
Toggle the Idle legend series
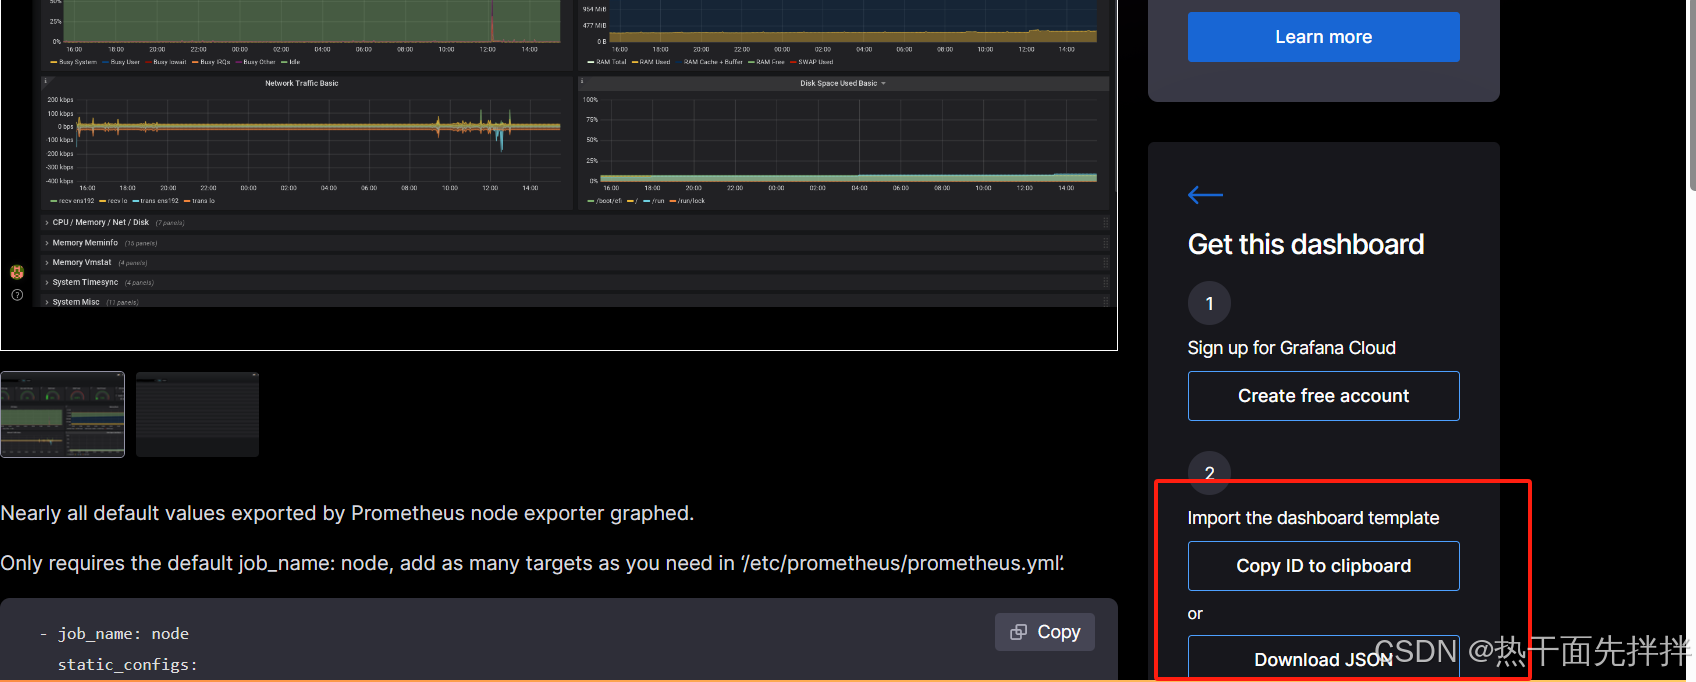[290, 62]
